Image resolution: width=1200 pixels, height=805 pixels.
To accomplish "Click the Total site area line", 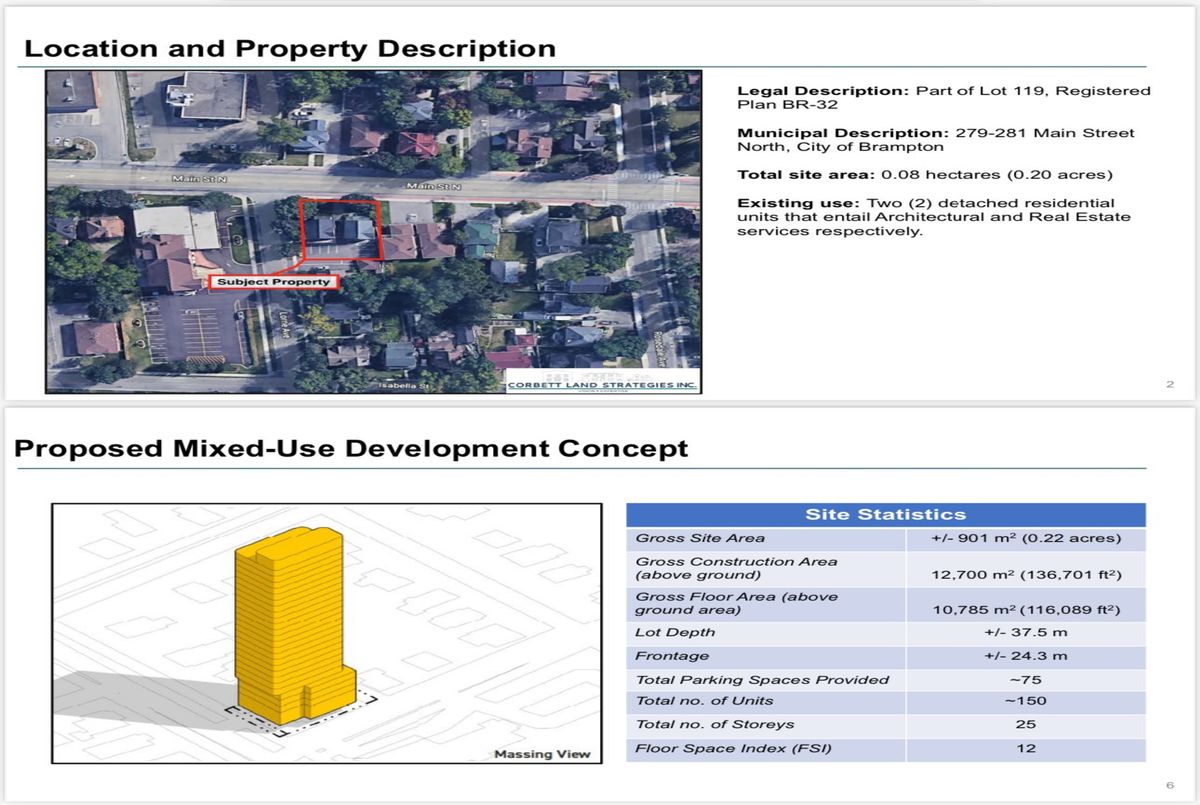I will coord(925,175).
